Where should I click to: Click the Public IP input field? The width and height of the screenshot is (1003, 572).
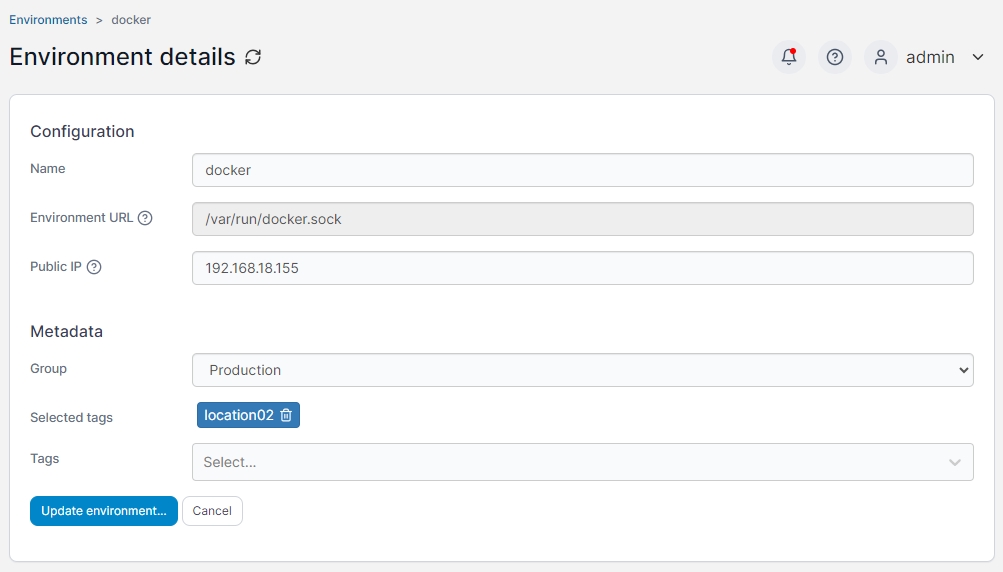tap(582, 268)
